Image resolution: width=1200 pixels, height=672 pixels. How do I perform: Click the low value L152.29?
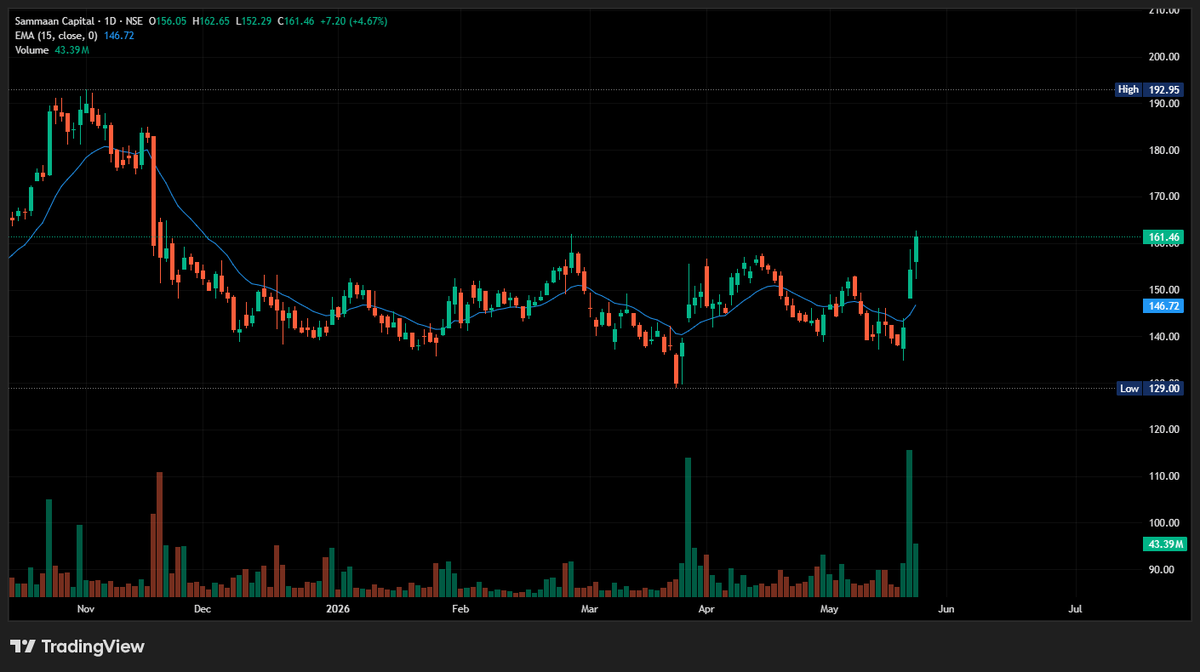[256, 21]
